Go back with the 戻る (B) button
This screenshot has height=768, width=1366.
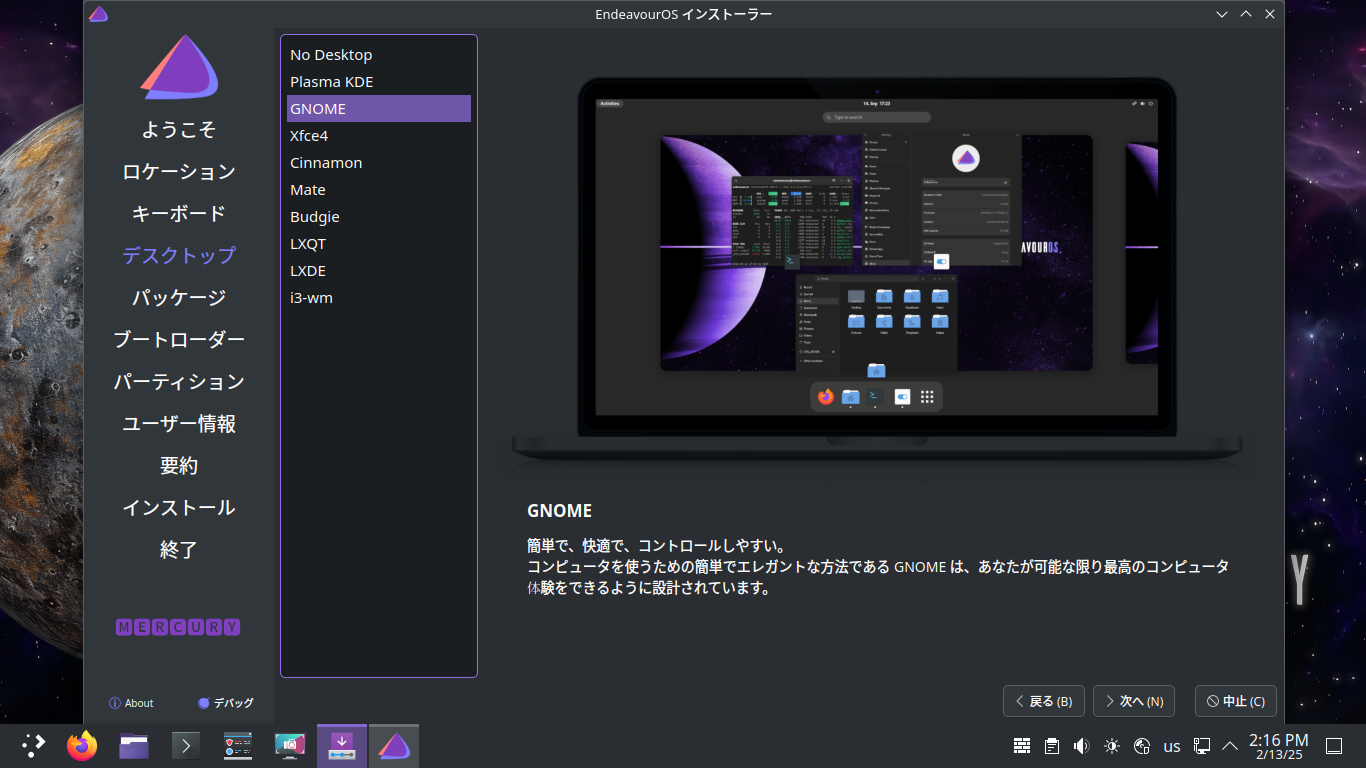click(1044, 701)
